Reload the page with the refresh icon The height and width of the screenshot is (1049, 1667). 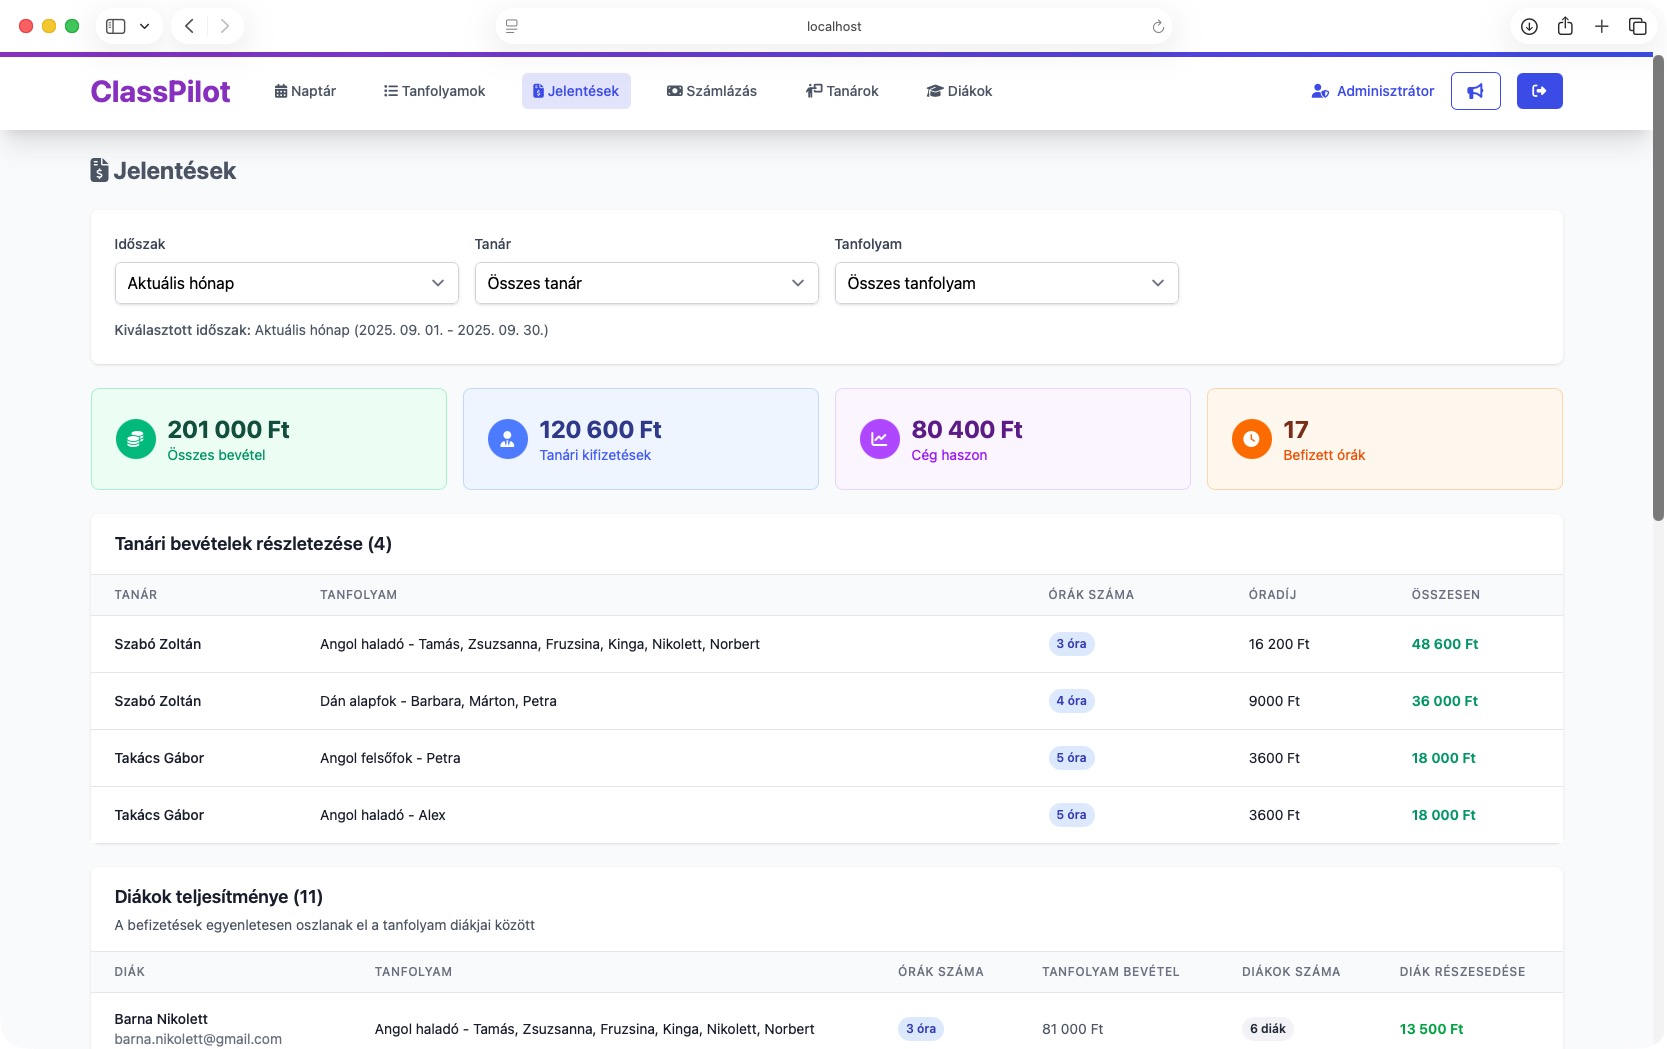click(x=1158, y=27)
